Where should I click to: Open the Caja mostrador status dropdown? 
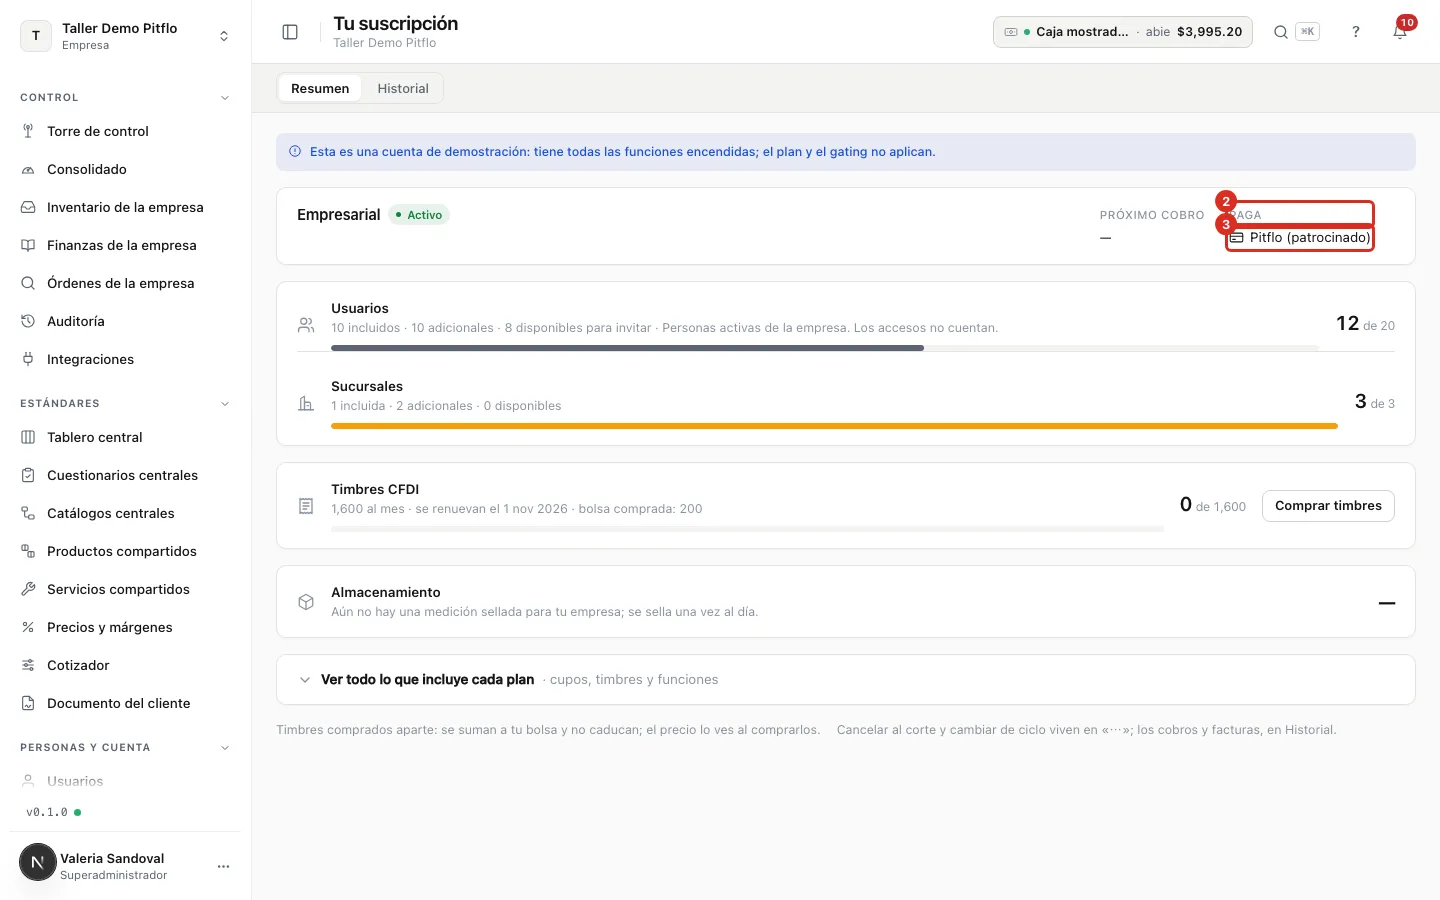click(1122, 32)
